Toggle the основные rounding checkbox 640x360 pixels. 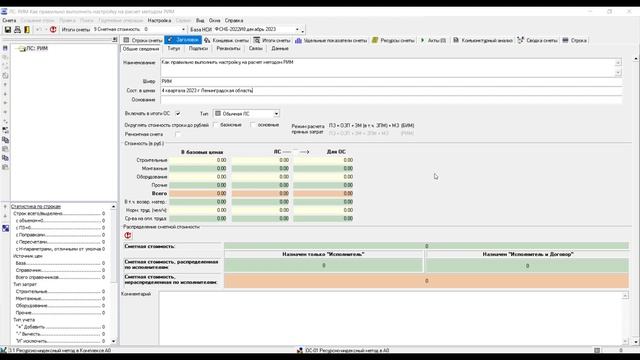click(253, 125)
